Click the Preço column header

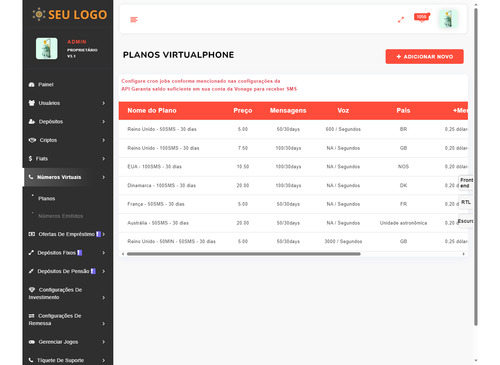243,111
